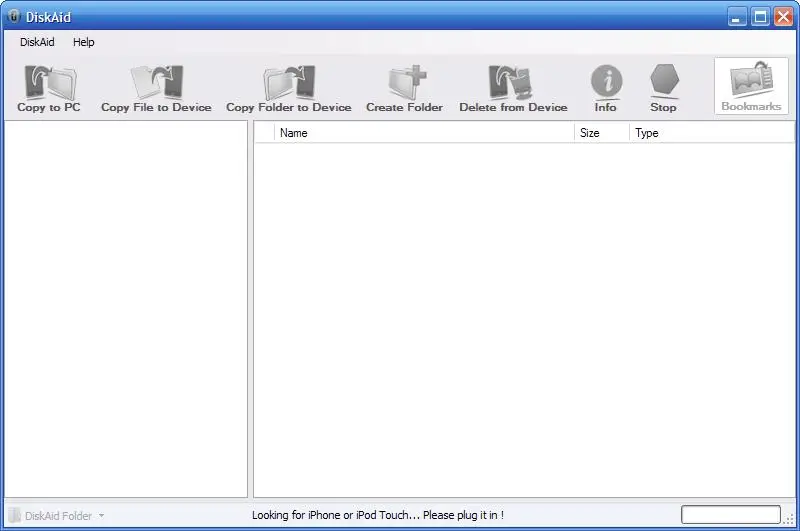Viewport: 800px width, 531px height.
Task: Sort by the Size column header
Action: coord(602,133)
